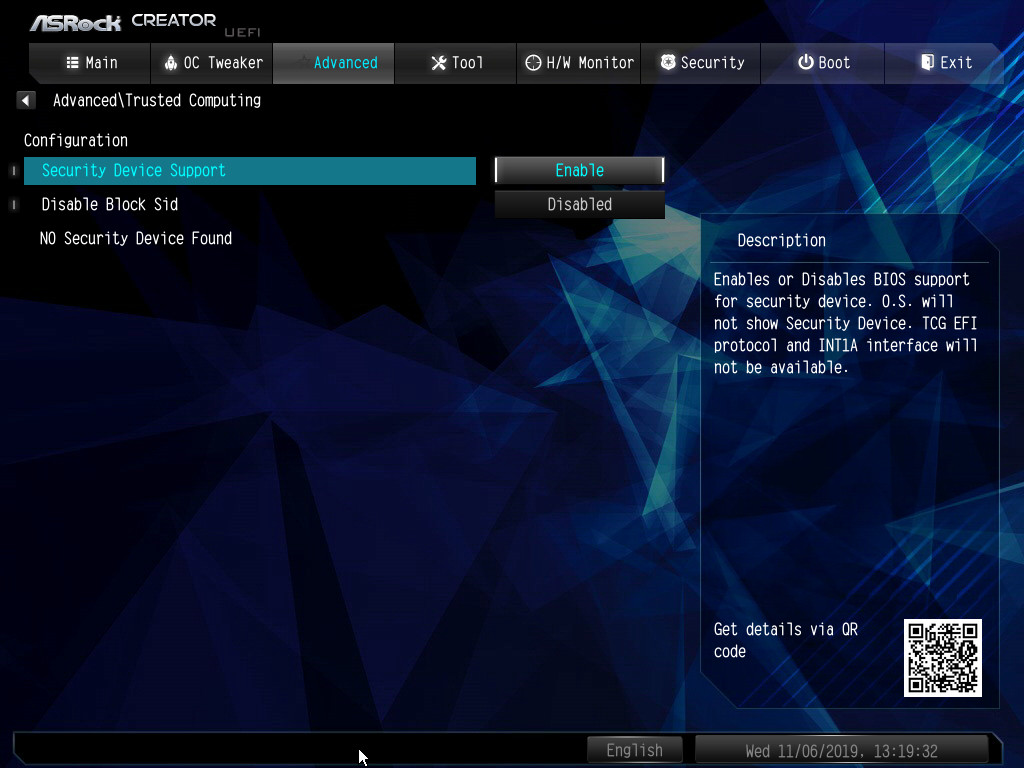
Task: Click the OC Tweaker flame icon
Action: (170, 63)
